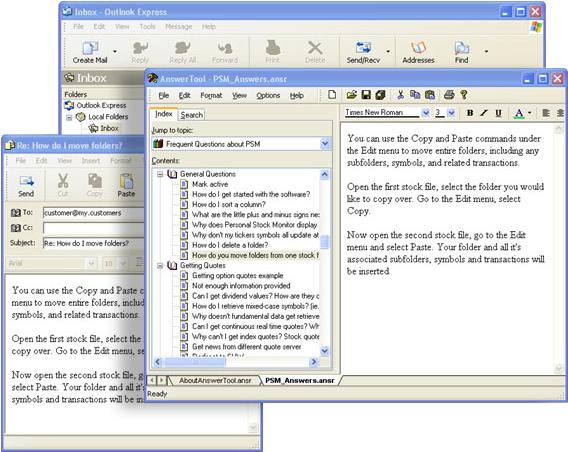Image resolution: width=568 pixels, height=452 pixels.
Task: Click the New document icon in AnswerTool
Action: coord(332,95)
